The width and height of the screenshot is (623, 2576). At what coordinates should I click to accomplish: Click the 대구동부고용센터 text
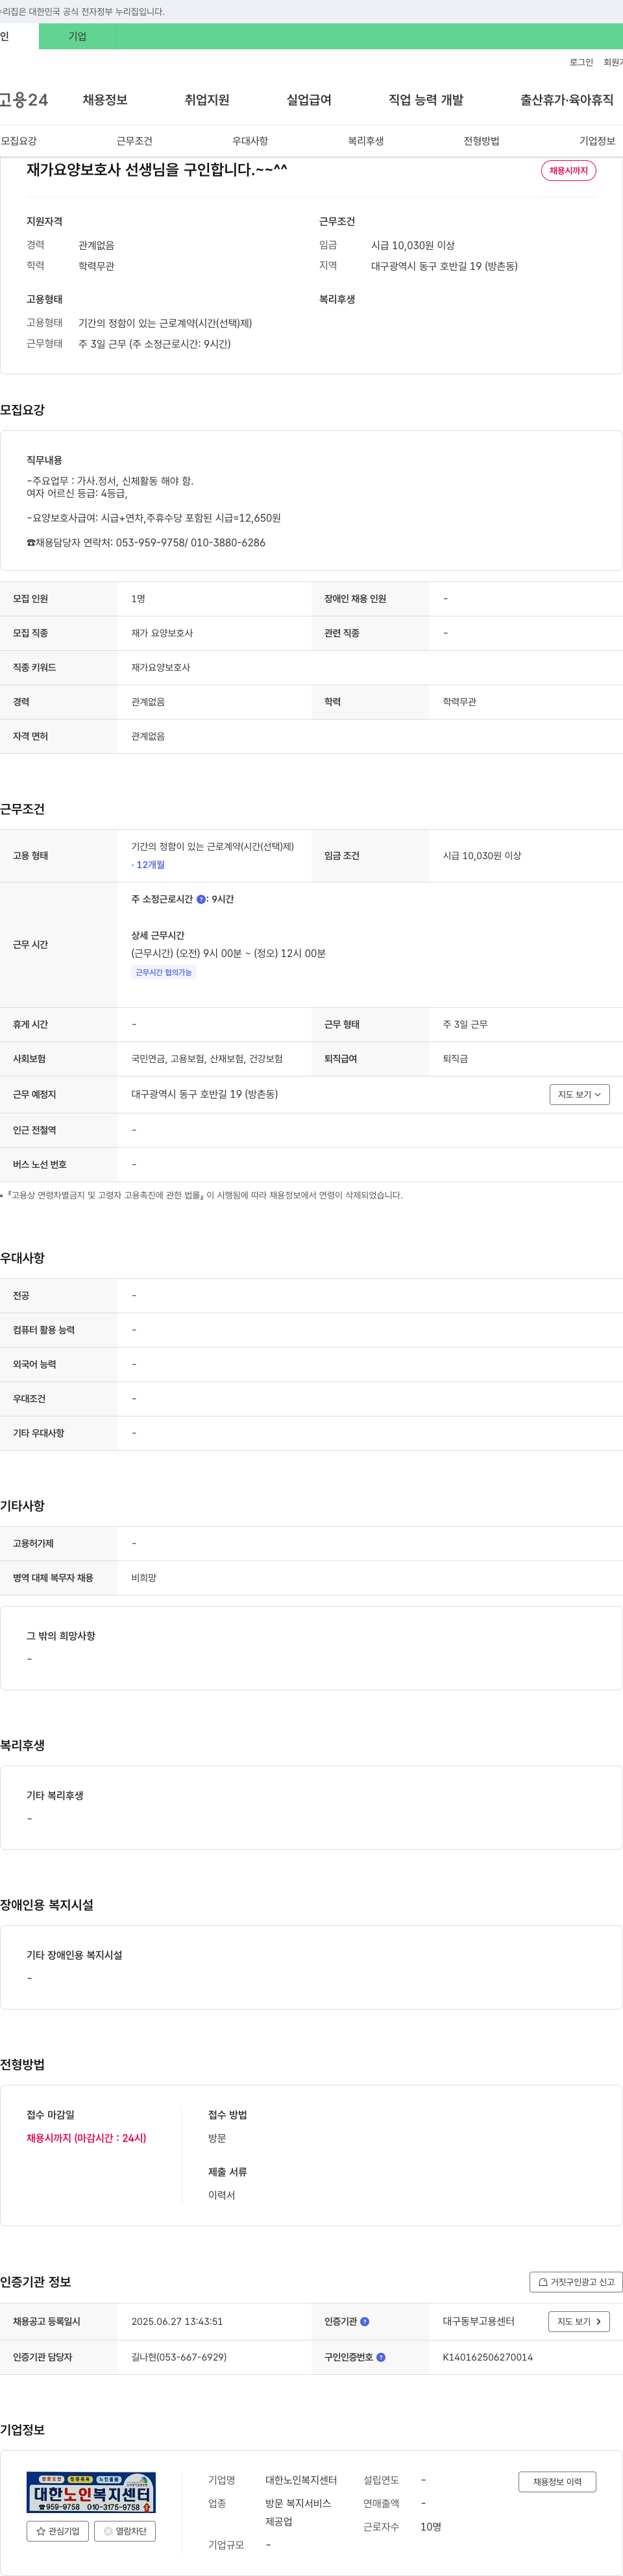point(479,2321)
